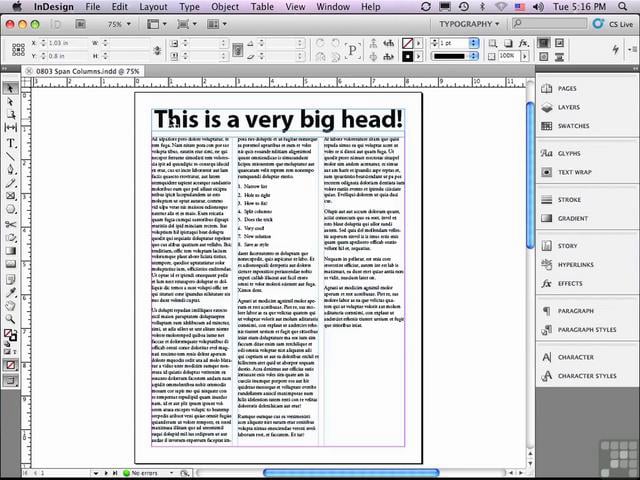Open the File menu
The width and height of the screenshot is (640, 480).
(93, 7)
